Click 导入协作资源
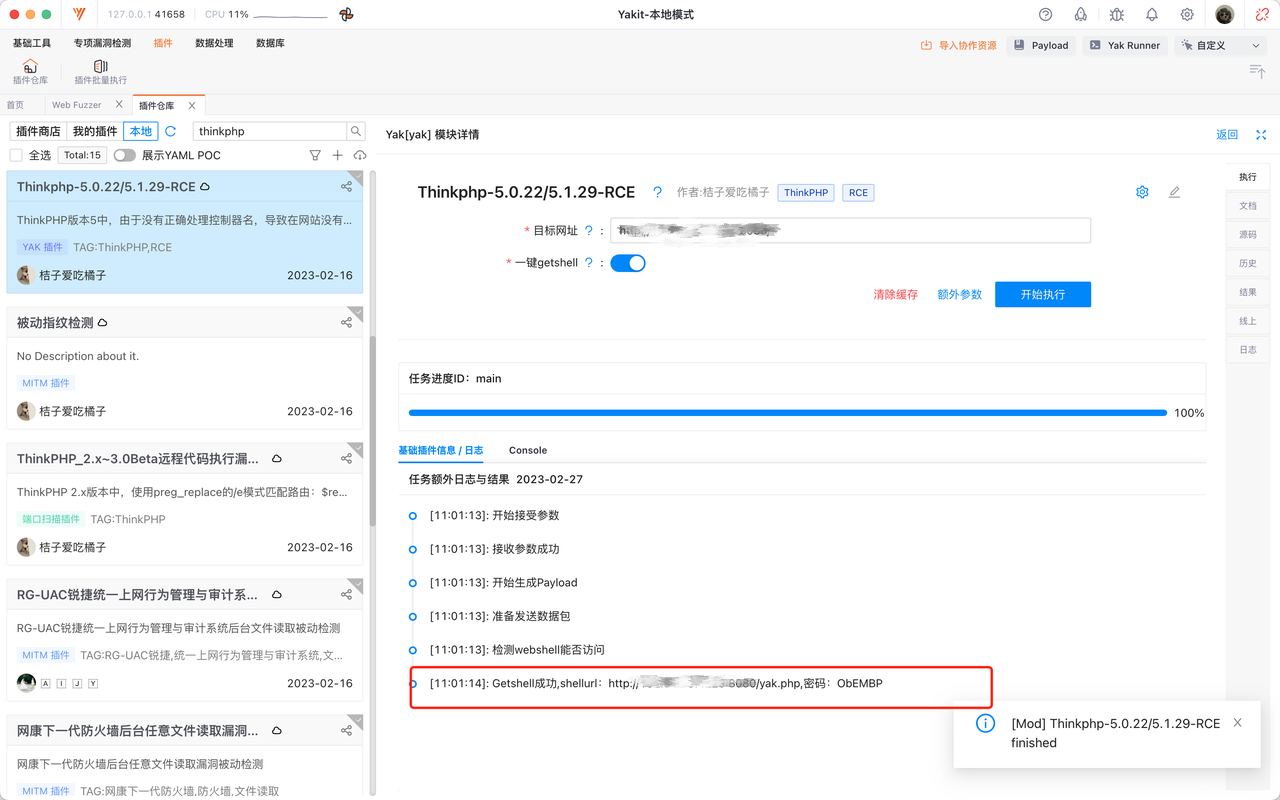This screenshot has width=1280, height=800. (959, 45)
